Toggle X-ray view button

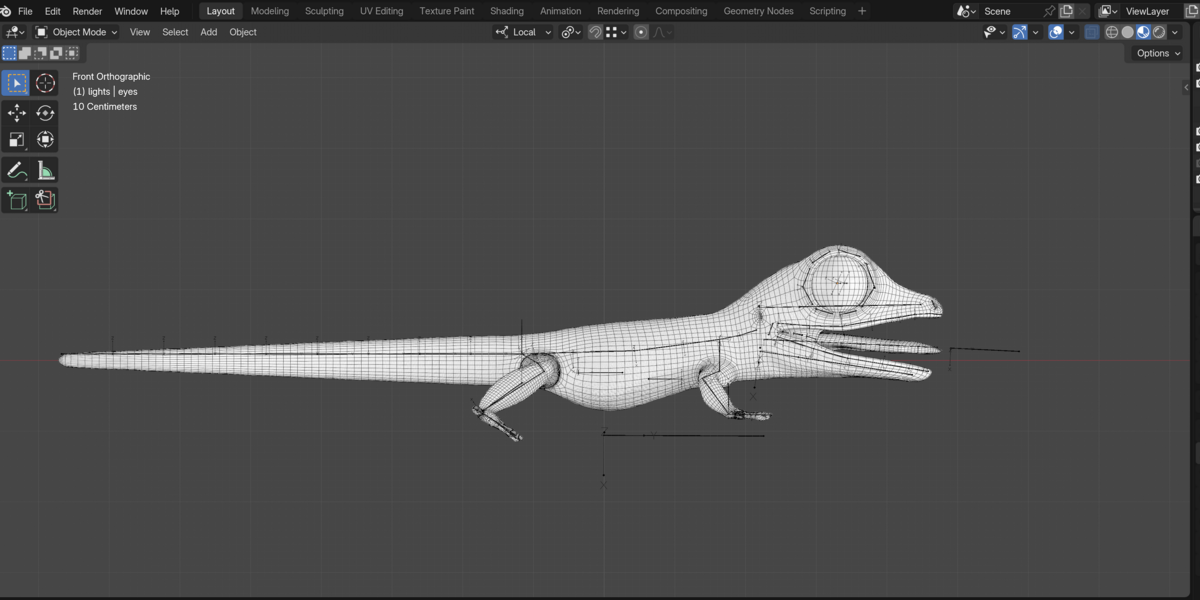click(x=1091, y=32)
